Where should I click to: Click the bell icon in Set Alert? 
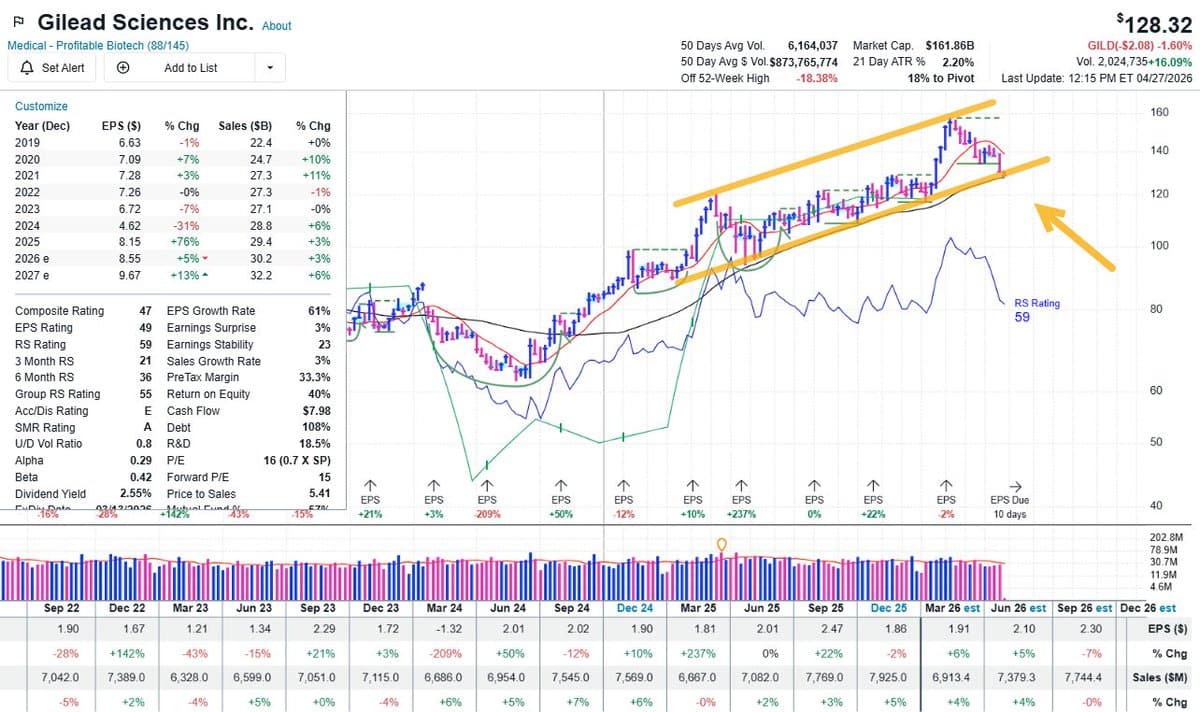coord(25,68)
